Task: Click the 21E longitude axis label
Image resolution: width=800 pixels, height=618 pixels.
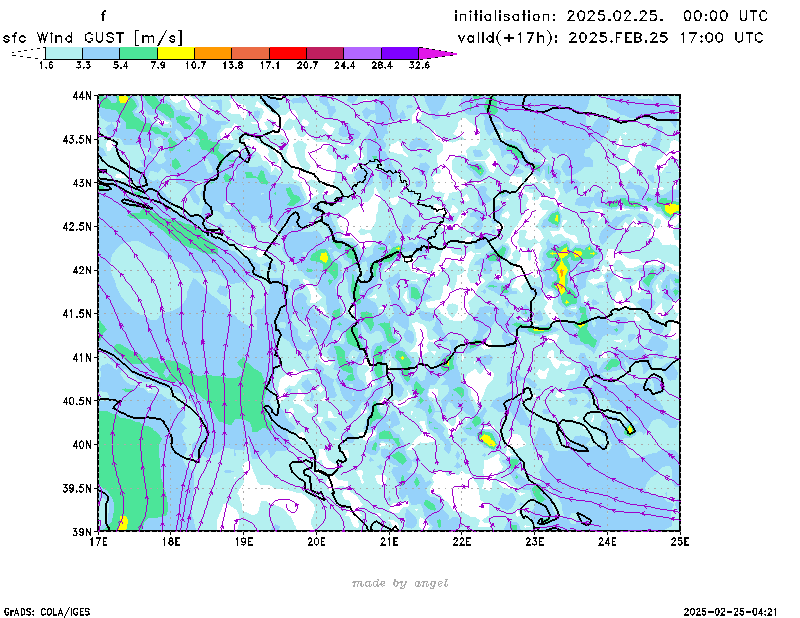Action: point(389,541)
